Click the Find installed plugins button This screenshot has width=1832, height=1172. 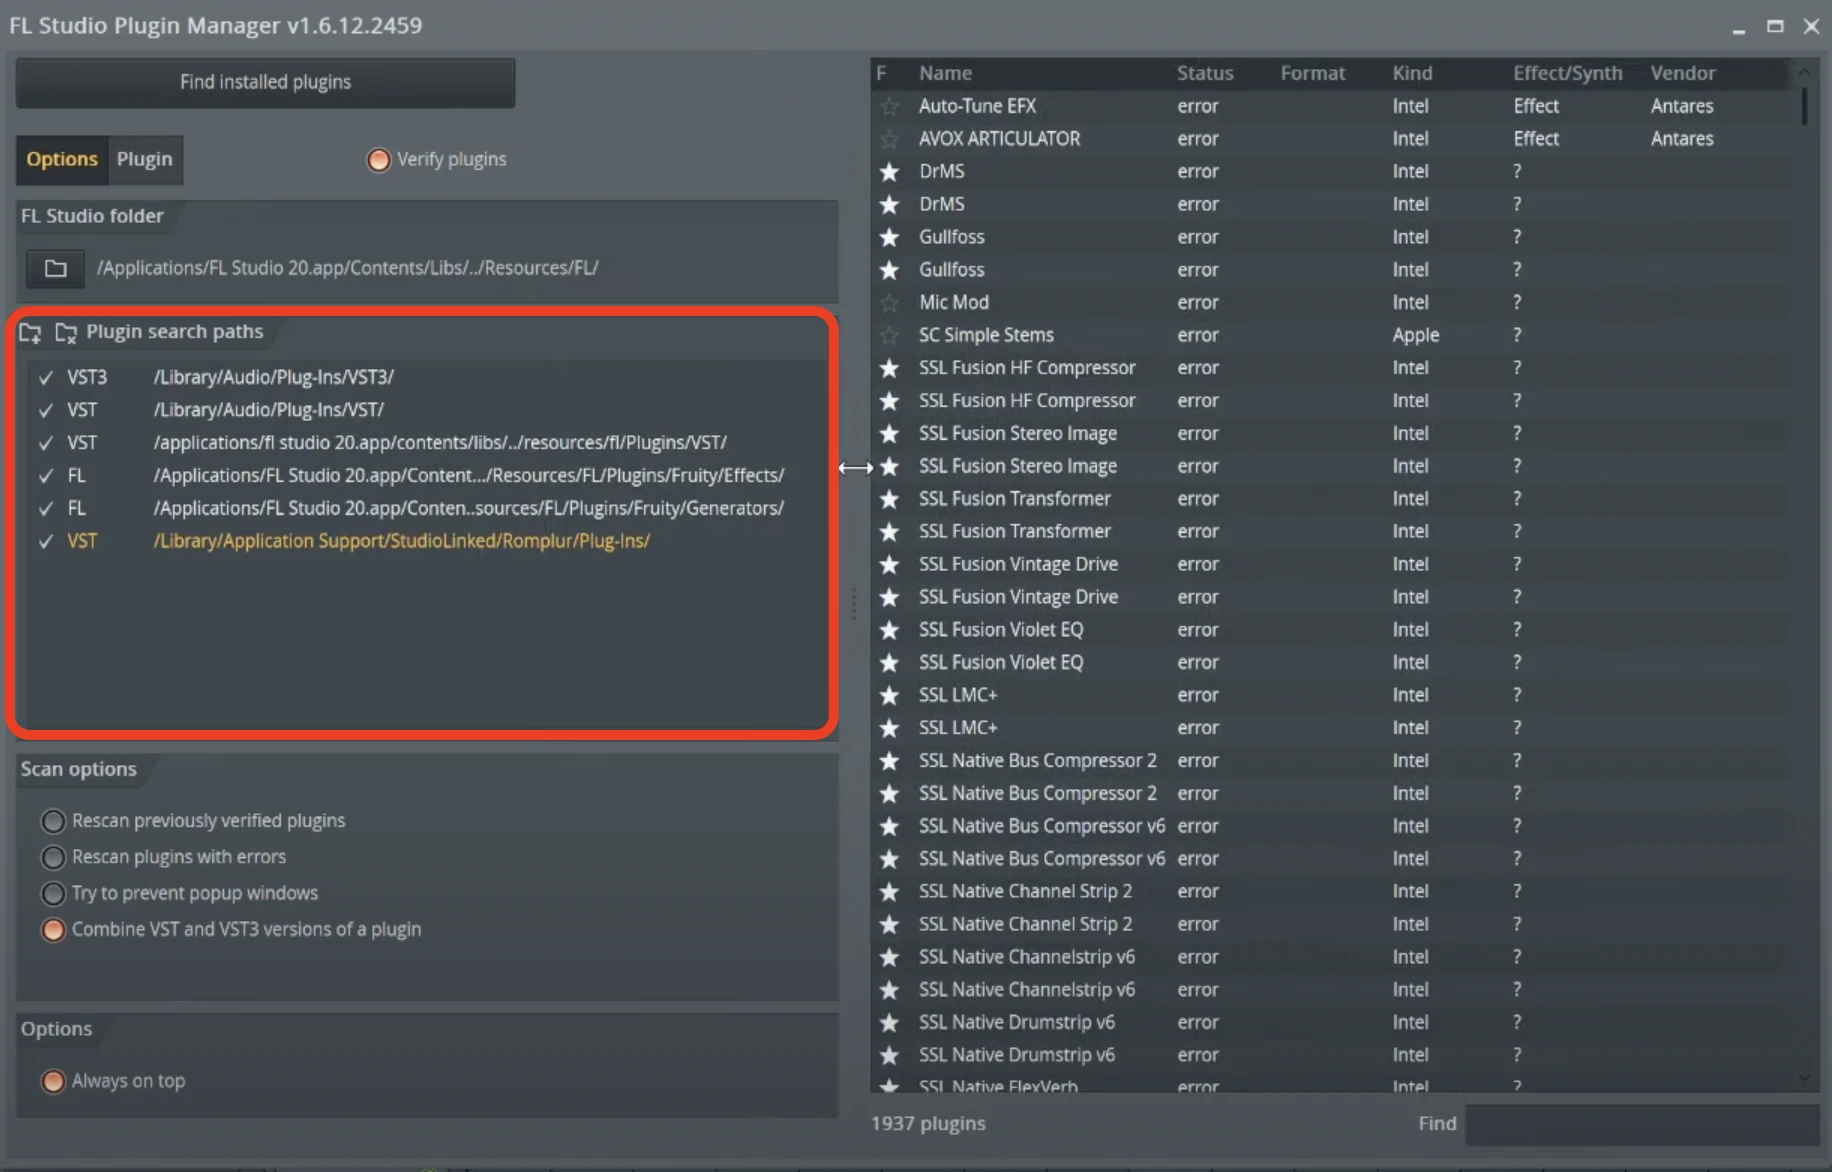[264, 82]
